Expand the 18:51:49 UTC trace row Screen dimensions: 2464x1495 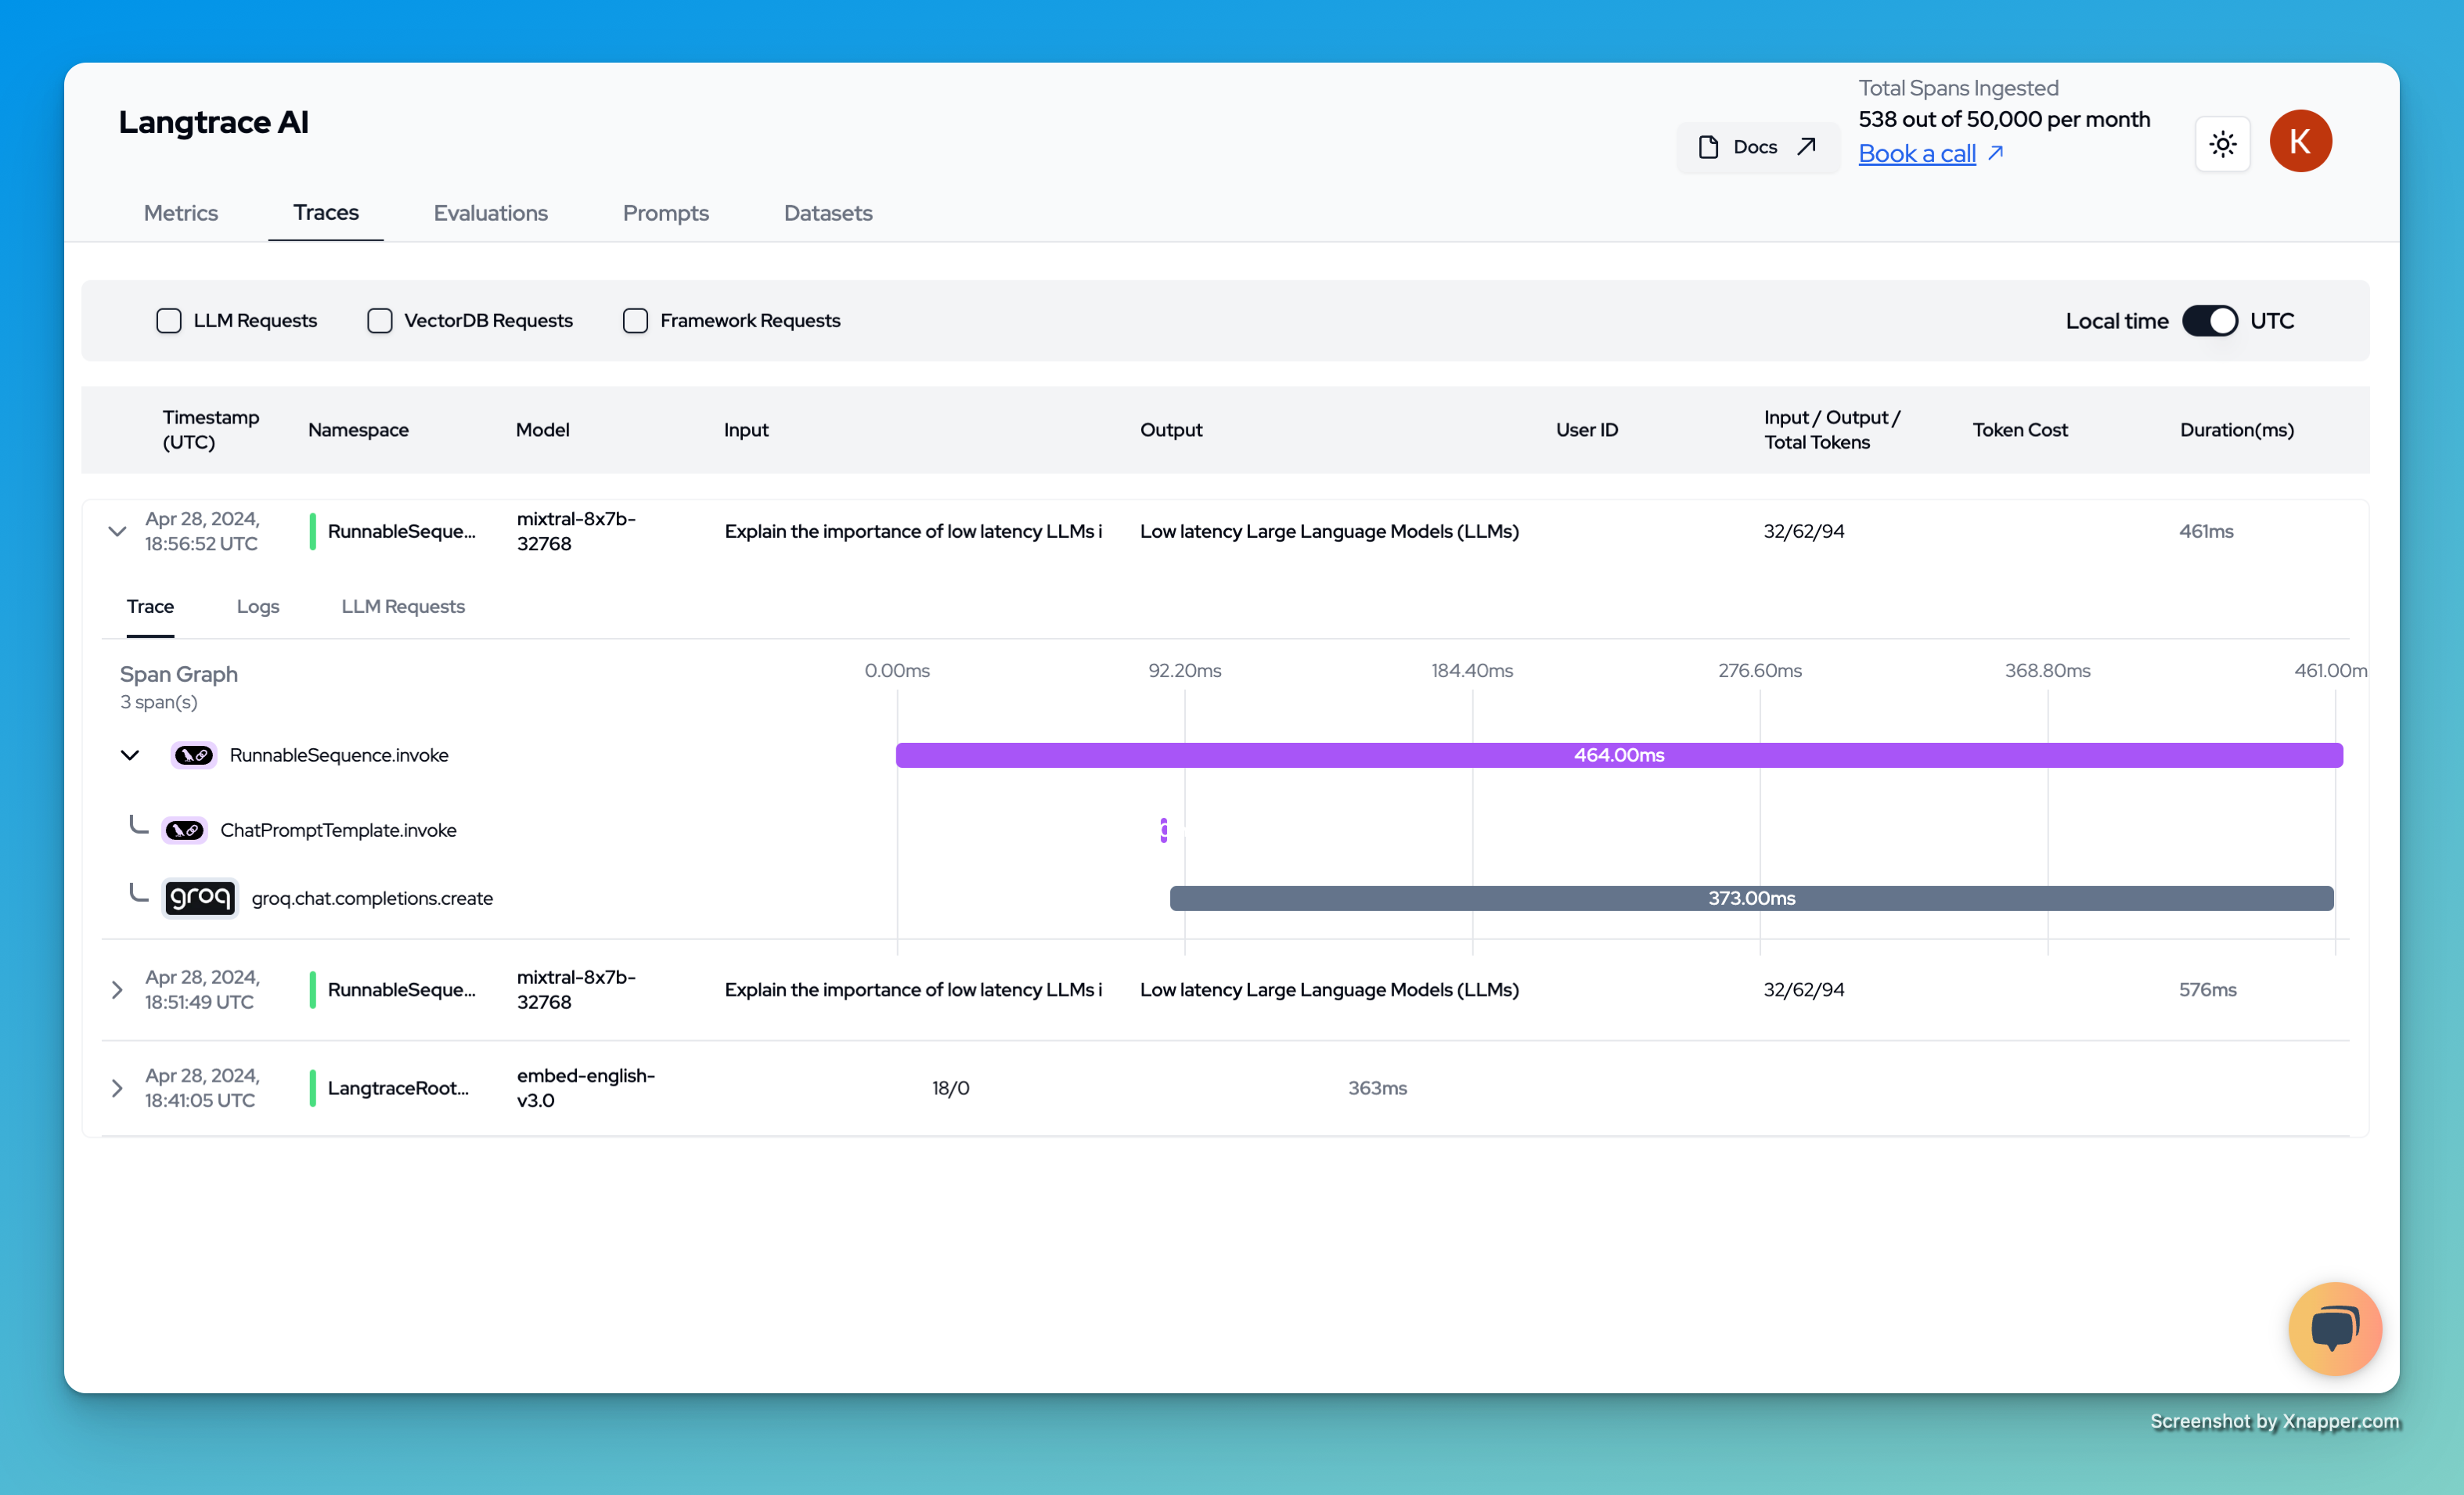117,990
